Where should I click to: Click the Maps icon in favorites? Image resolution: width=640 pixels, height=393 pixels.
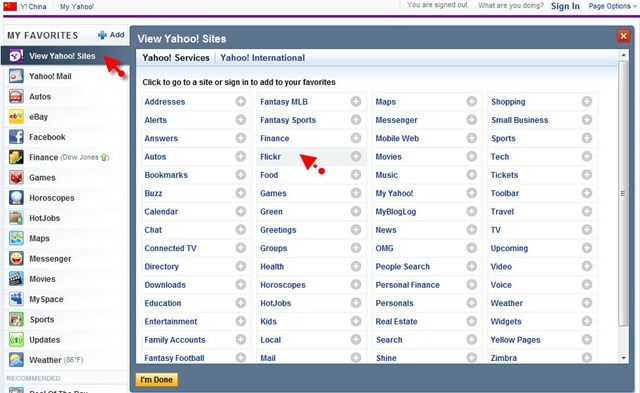16,238
